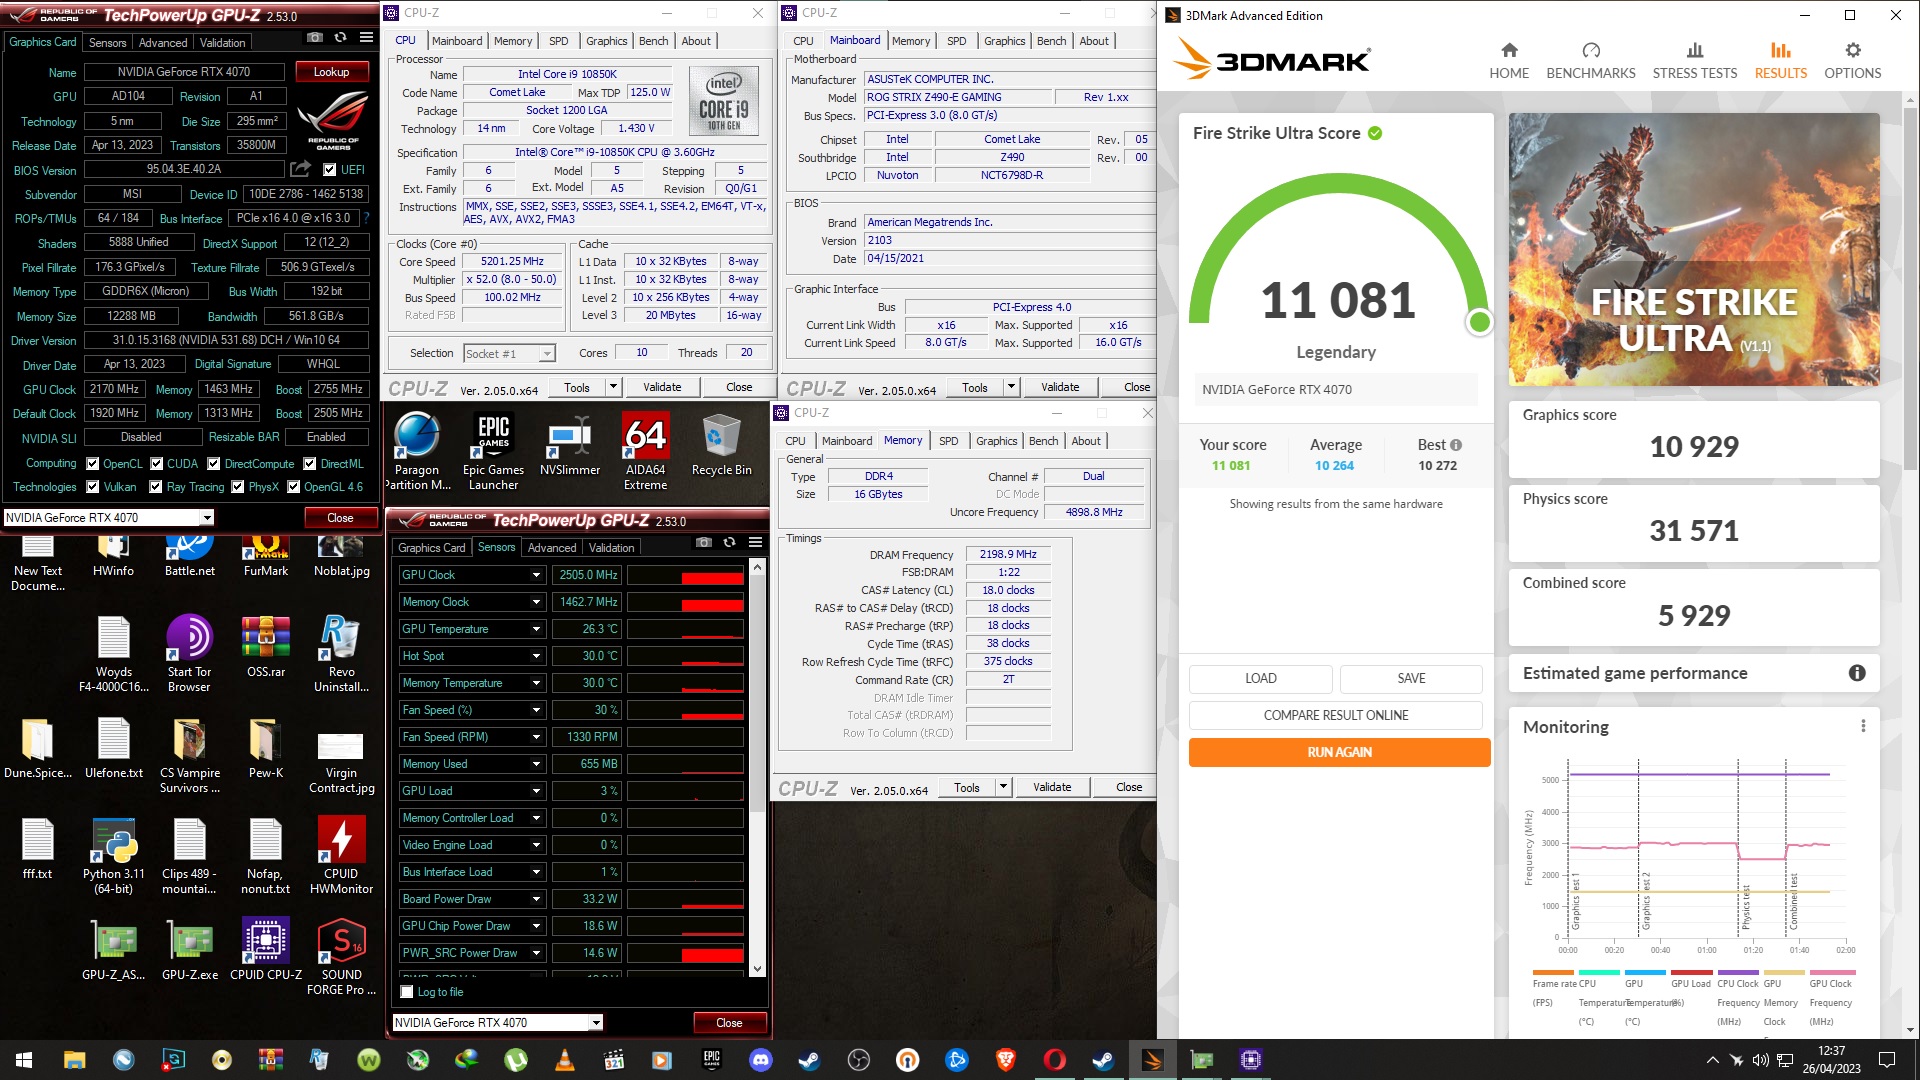The width and height of the screenshot is (1920, 1080).
Task: Click the PWR_SRC Power Draw sensor graph bar
Action: (x=686, y=953)
